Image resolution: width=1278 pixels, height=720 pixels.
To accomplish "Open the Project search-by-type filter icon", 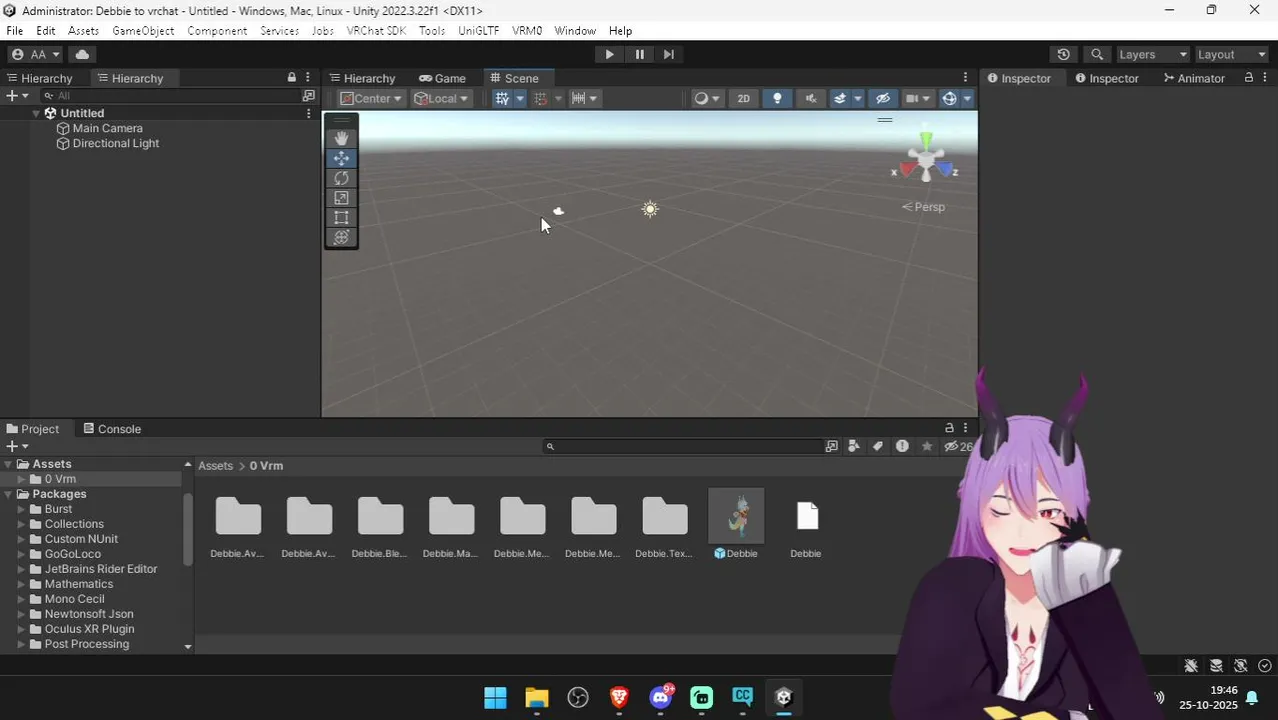I will (x=854, y=446).
